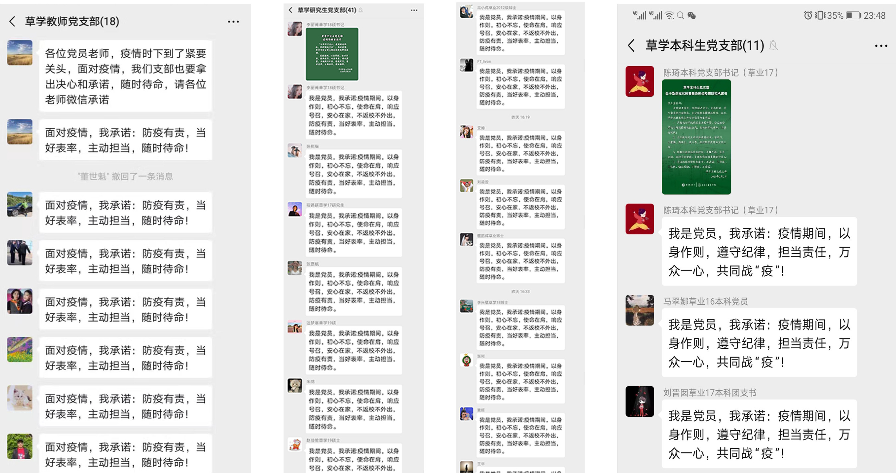Screen dimensions: 896x473
Task: Tap sender name 马翠魁草业16本科党员
Action: coord(705,301)
